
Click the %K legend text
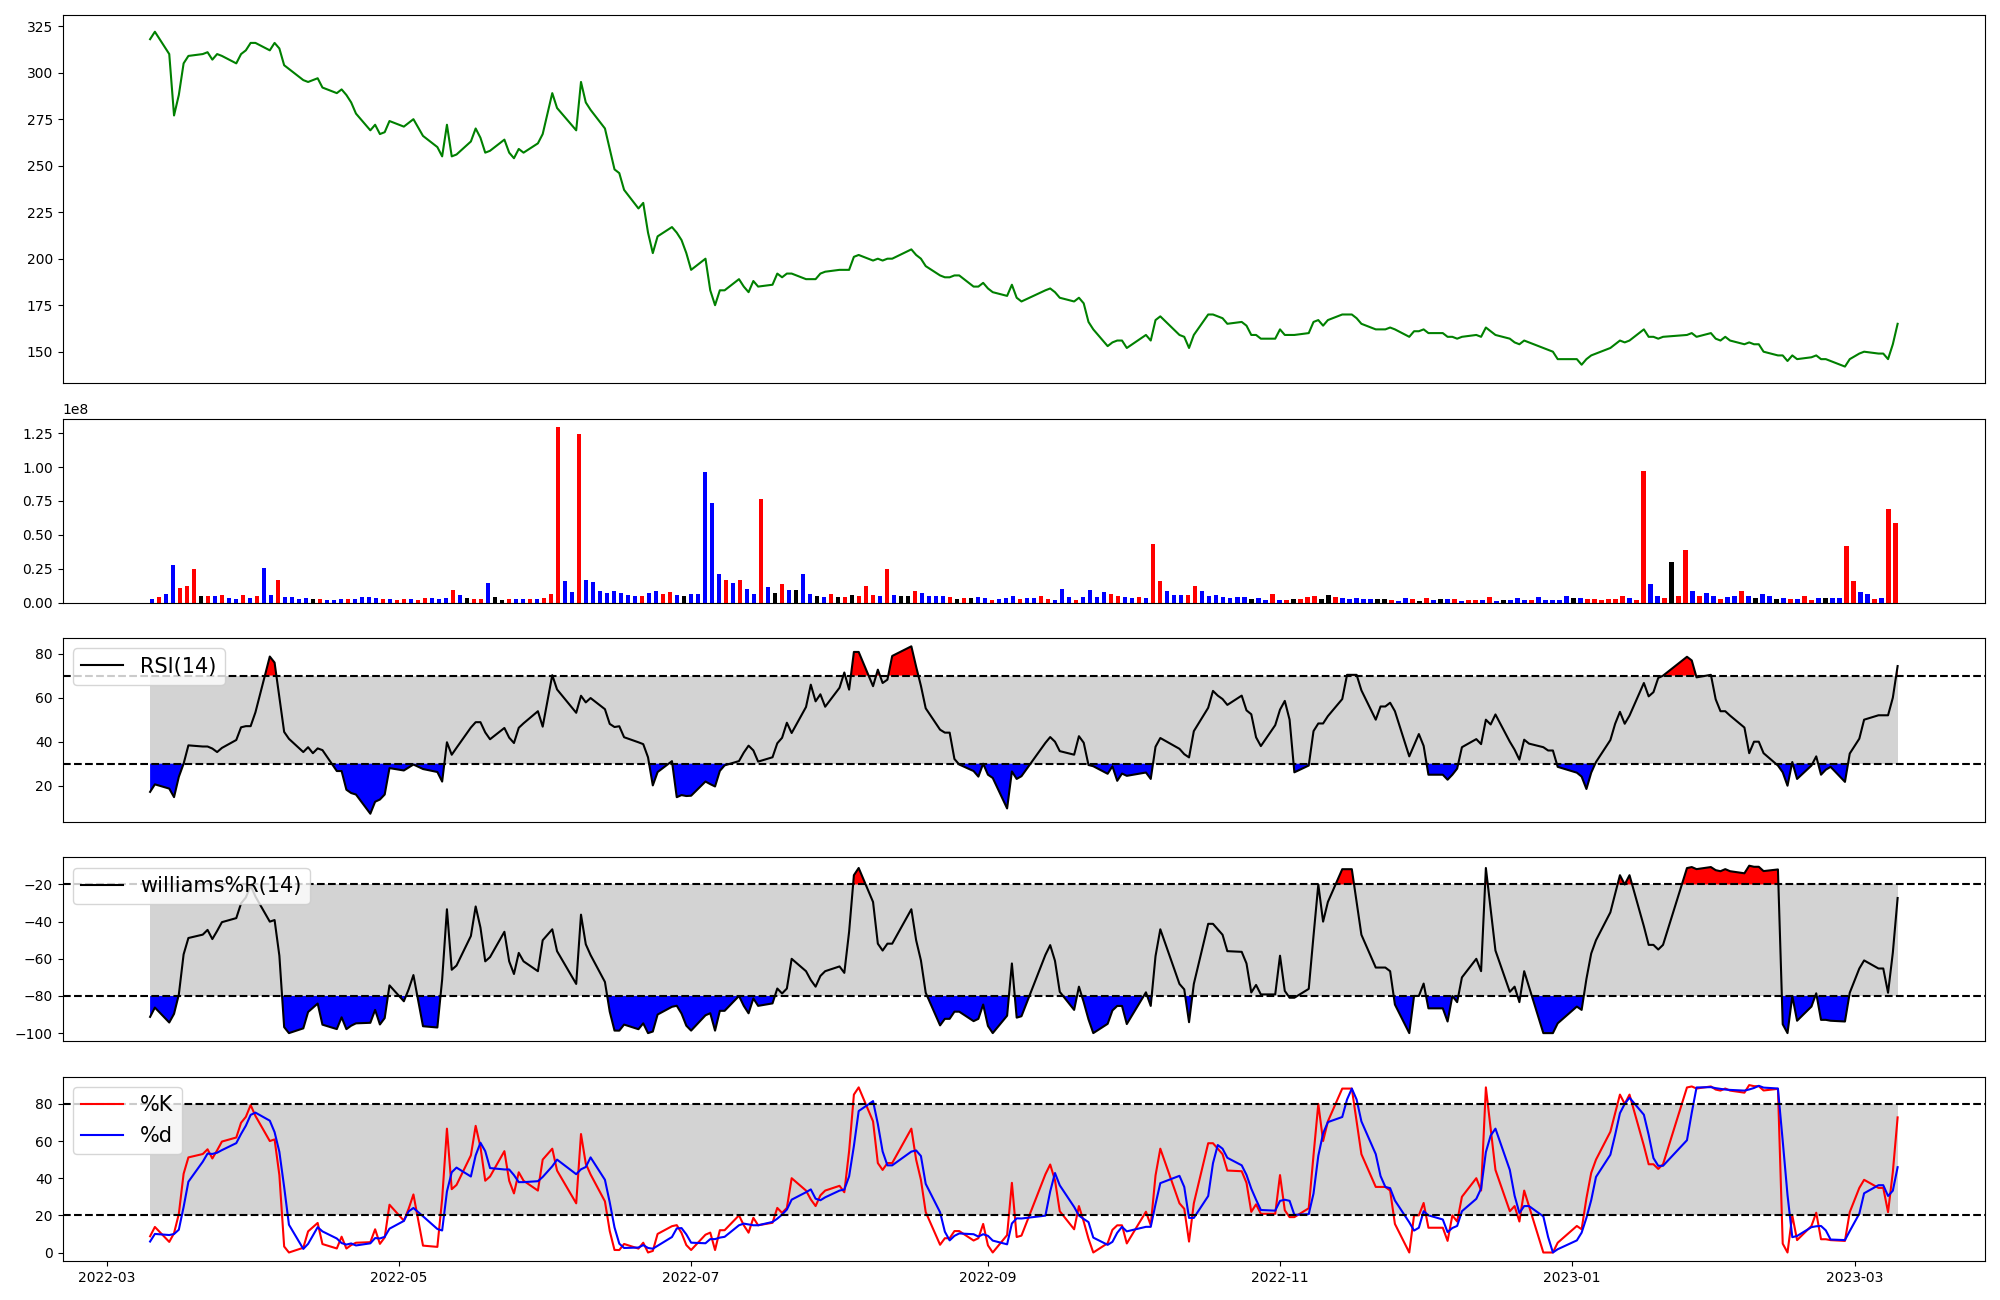[x=156, y=1104]
